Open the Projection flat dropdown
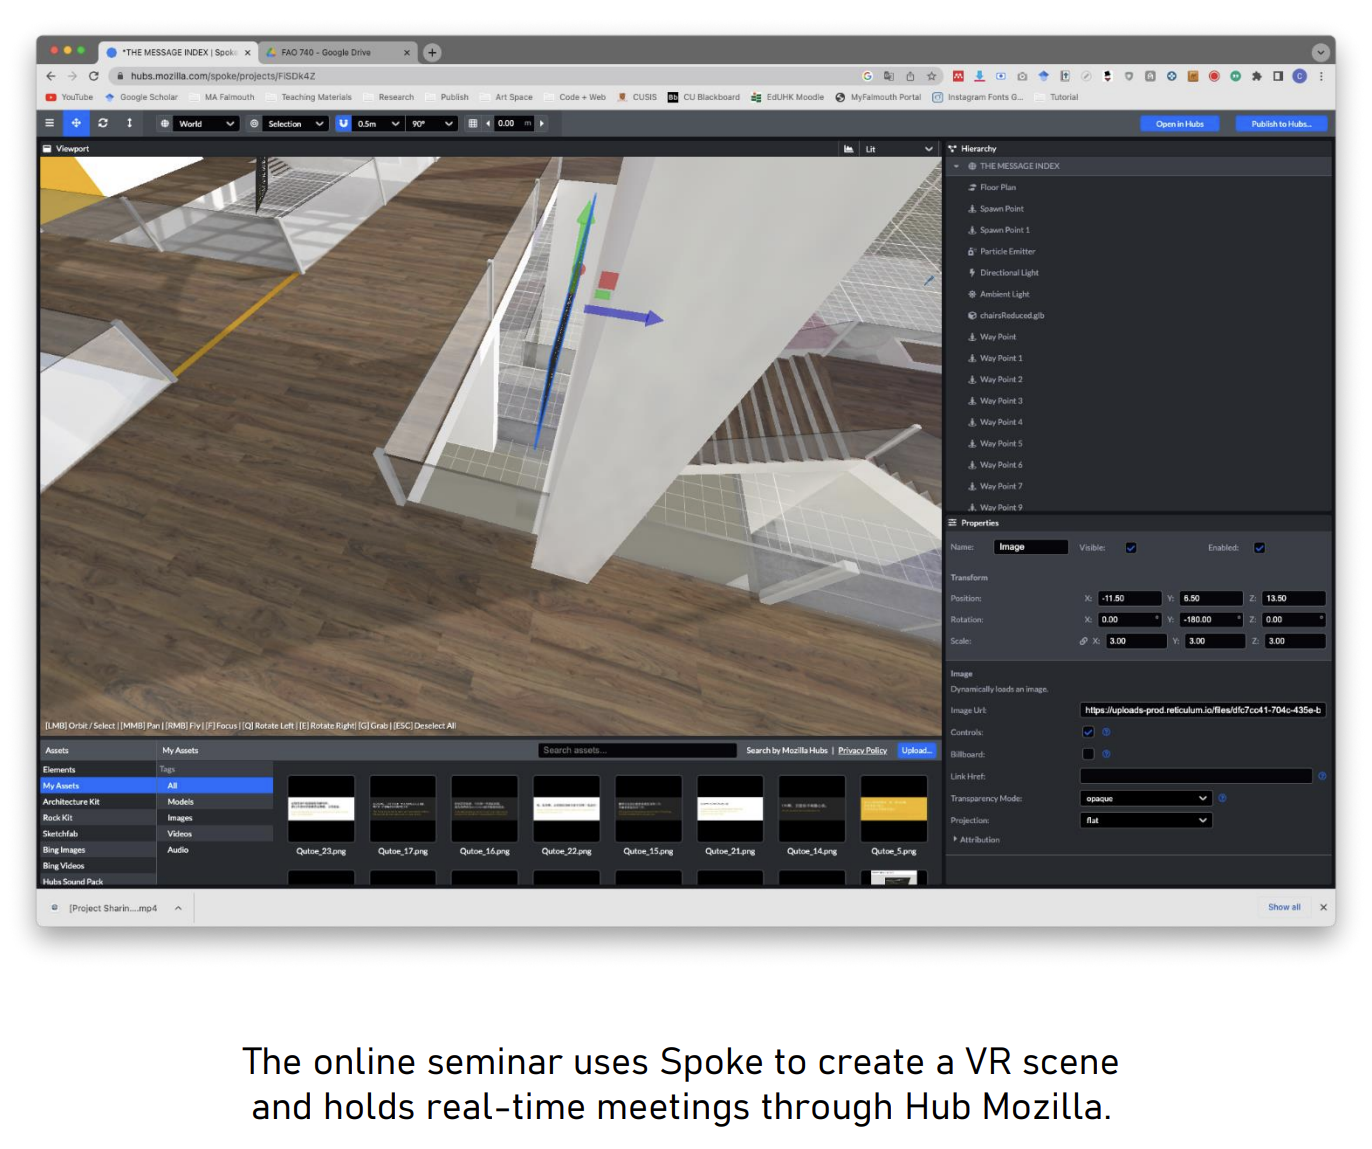Screen dimensions: 1372x1149 point(1146,820)
